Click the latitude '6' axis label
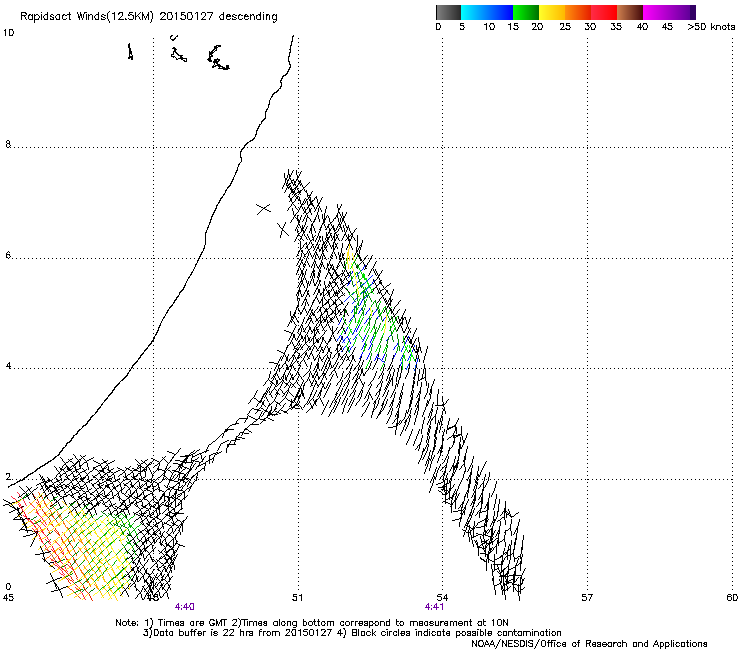The height and width of the screenshot is (650, 740). point(8,255)
